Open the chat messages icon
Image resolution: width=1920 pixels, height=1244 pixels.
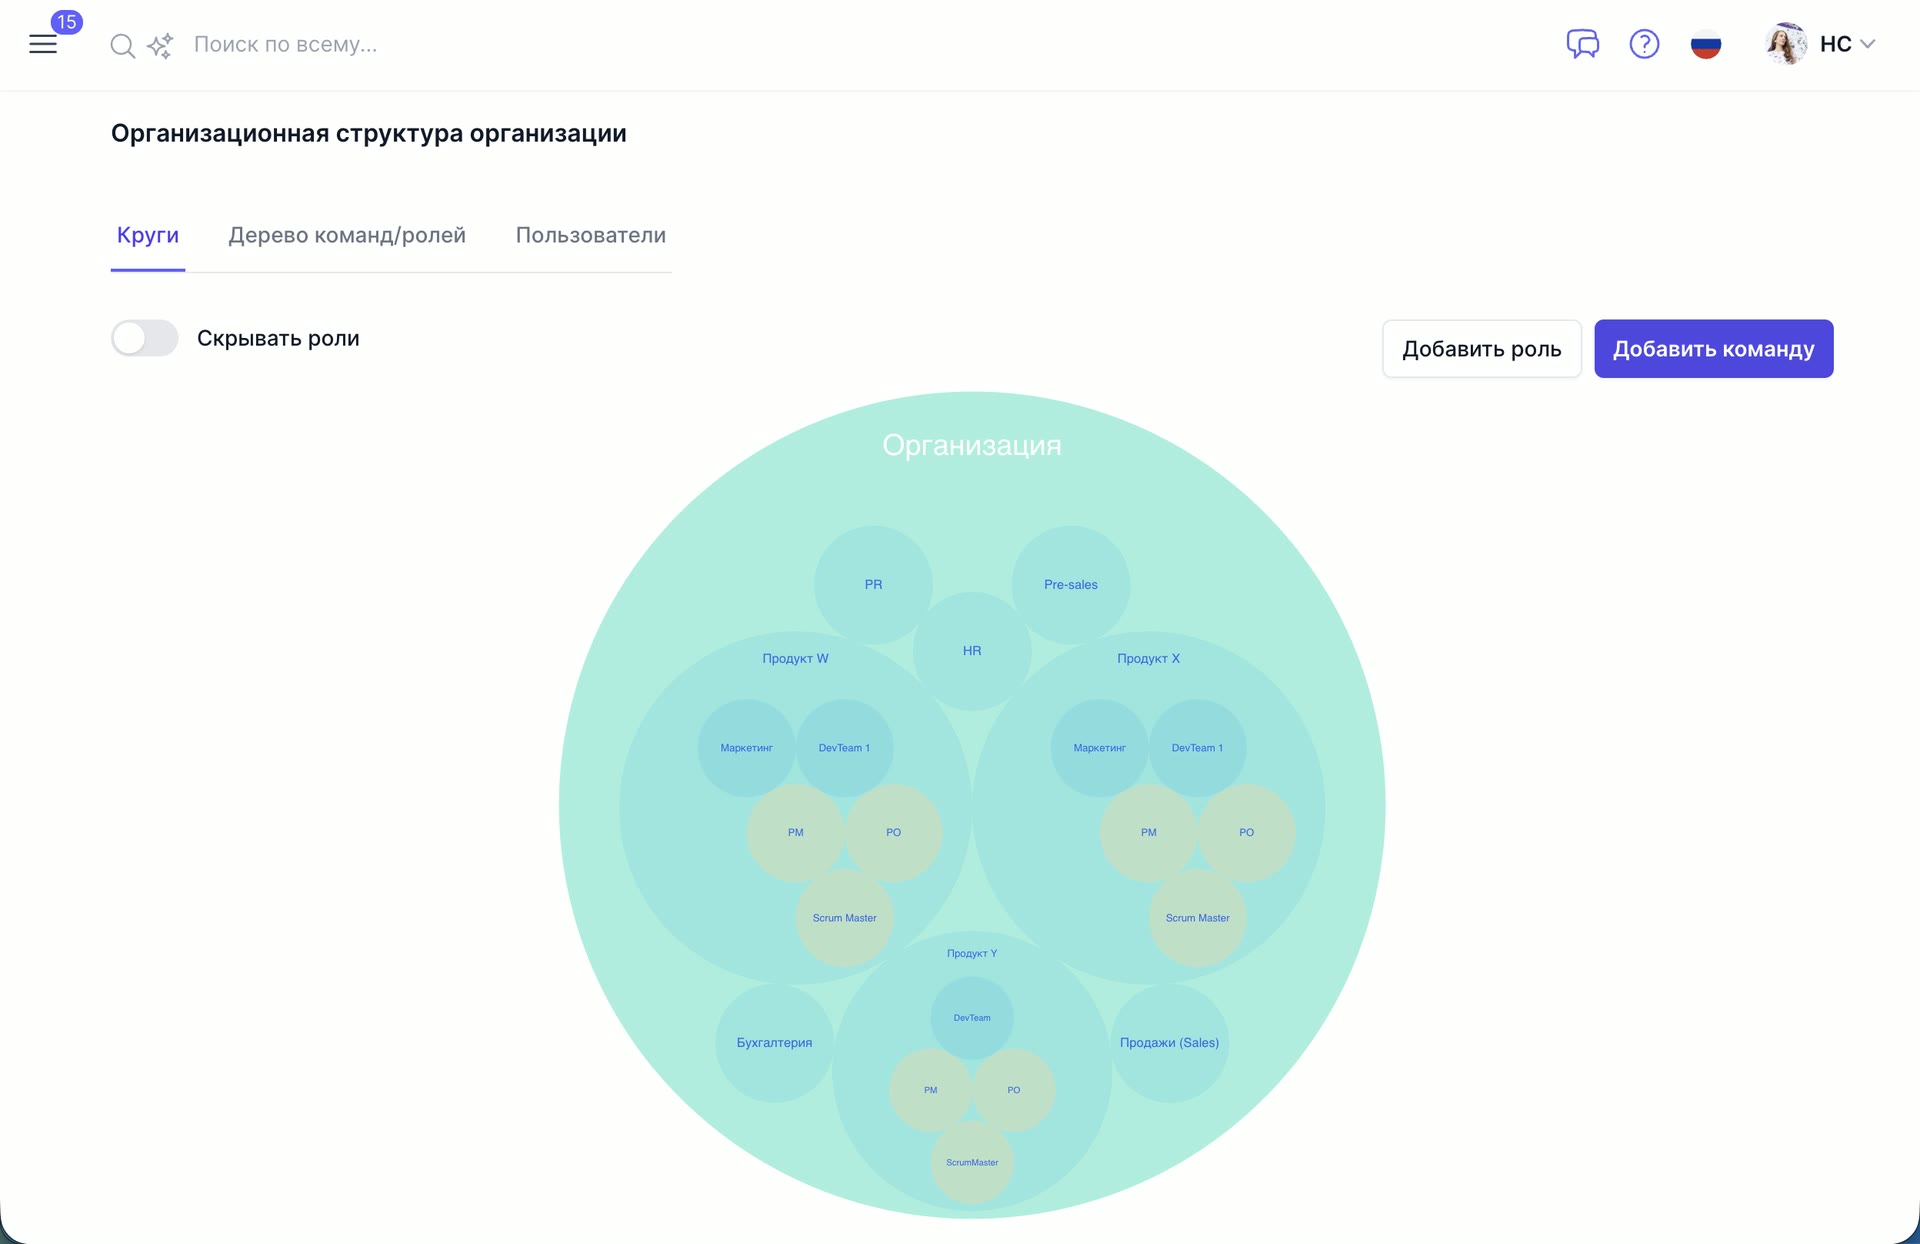1583,44
